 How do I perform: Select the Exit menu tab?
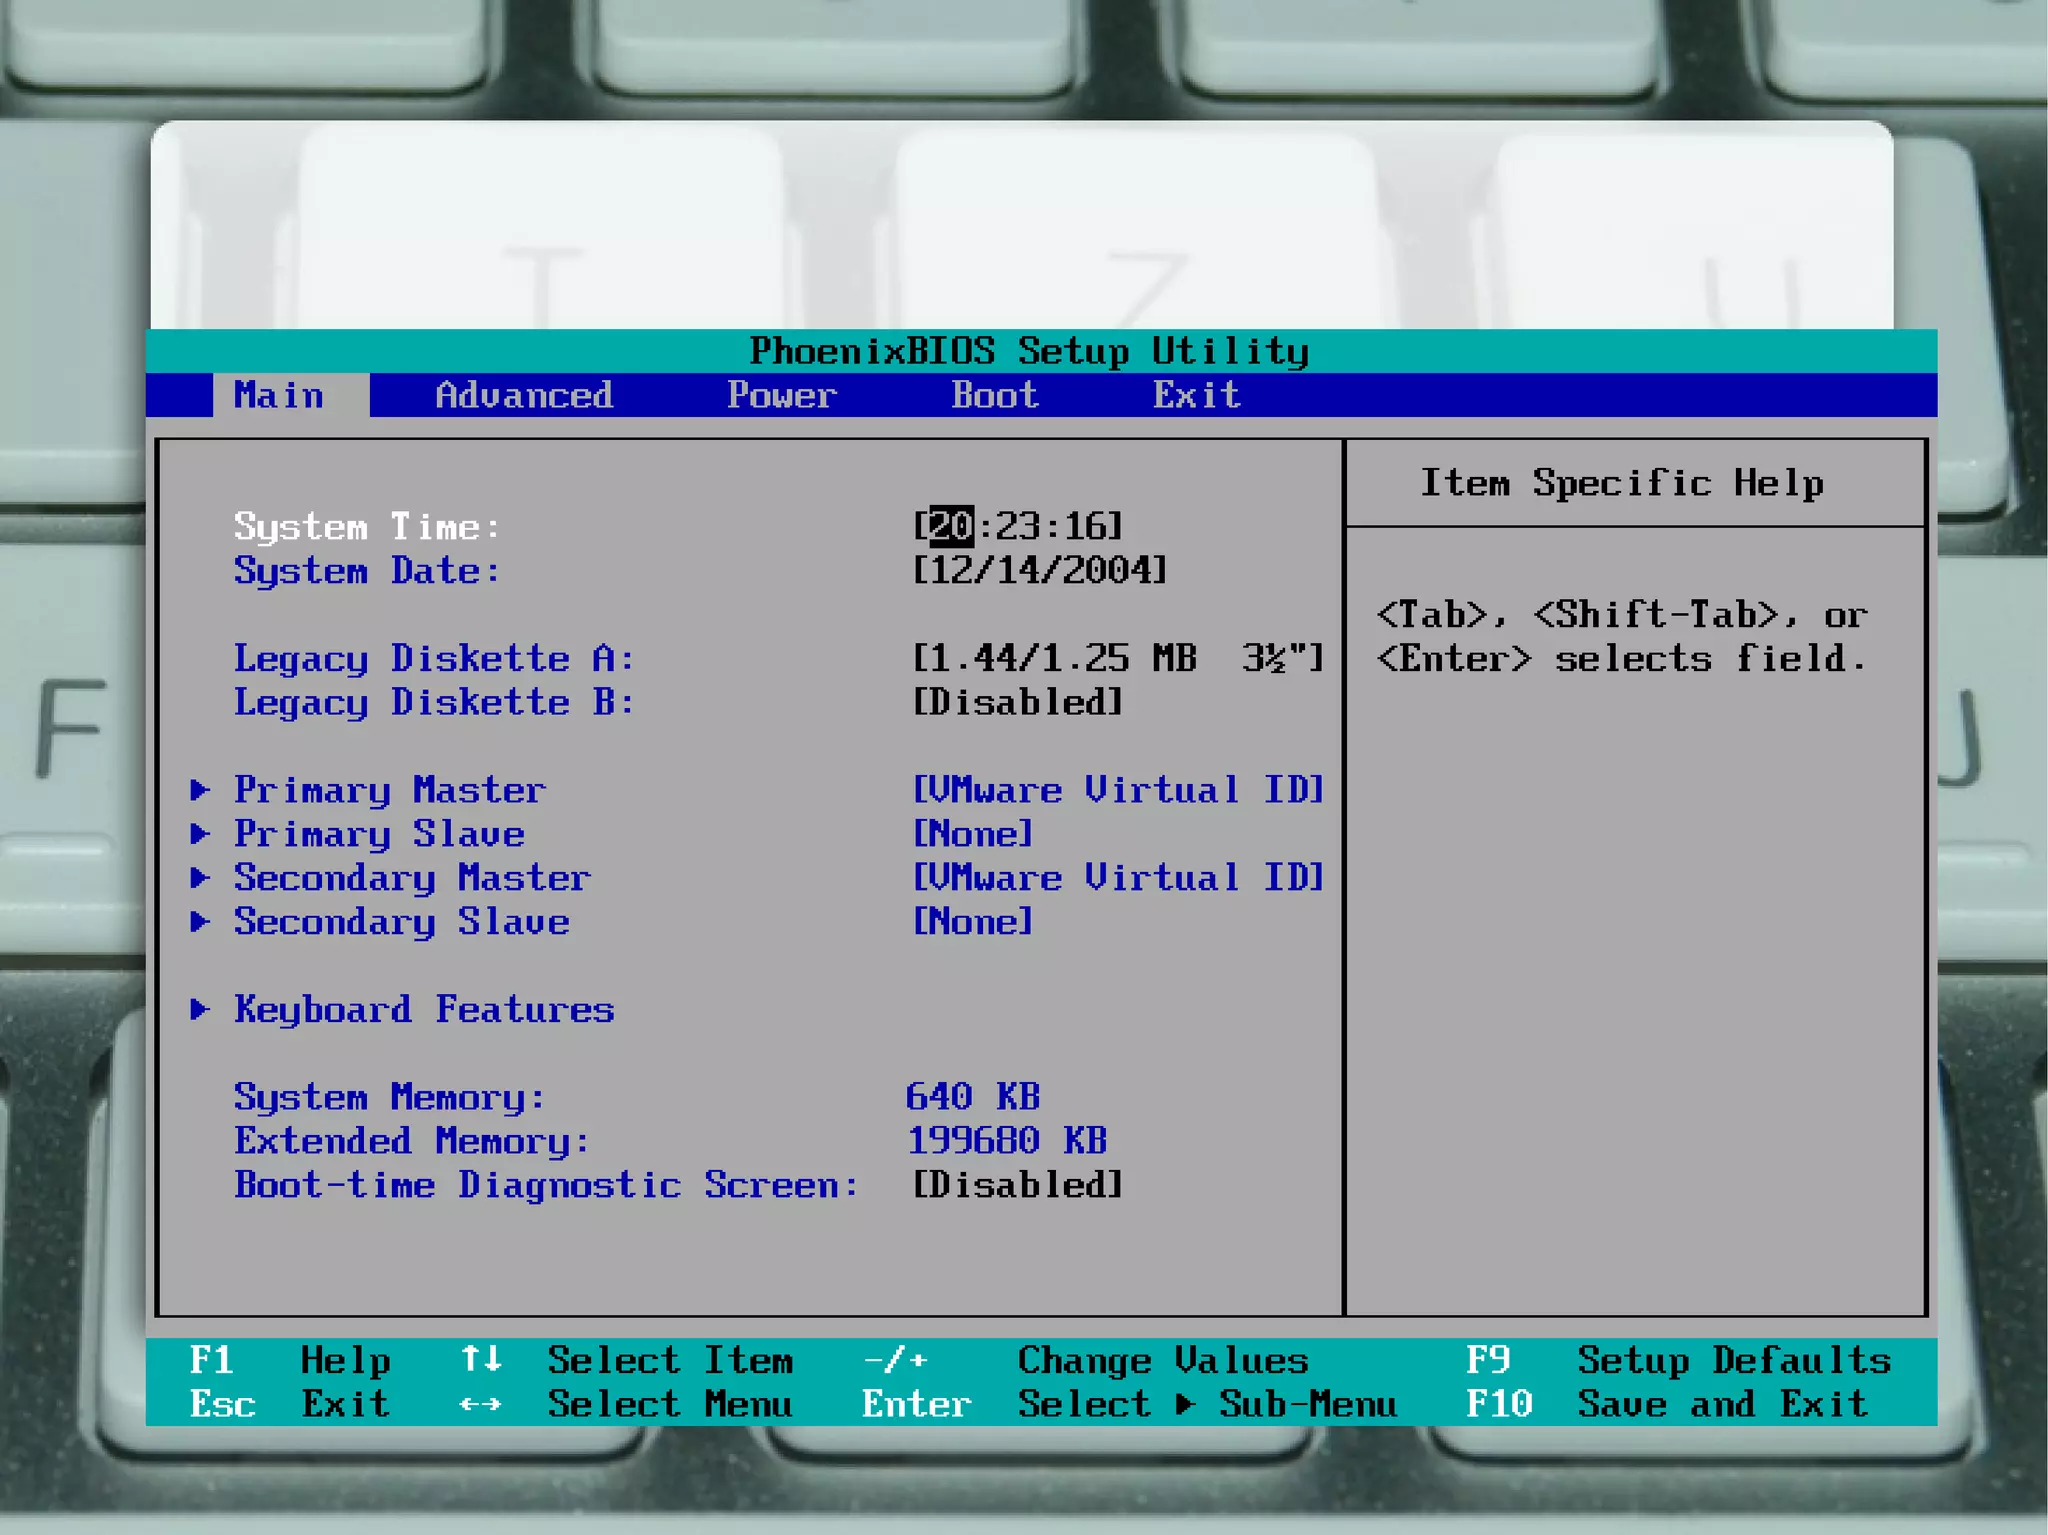pyautogui.click(x=1196, y=395)
